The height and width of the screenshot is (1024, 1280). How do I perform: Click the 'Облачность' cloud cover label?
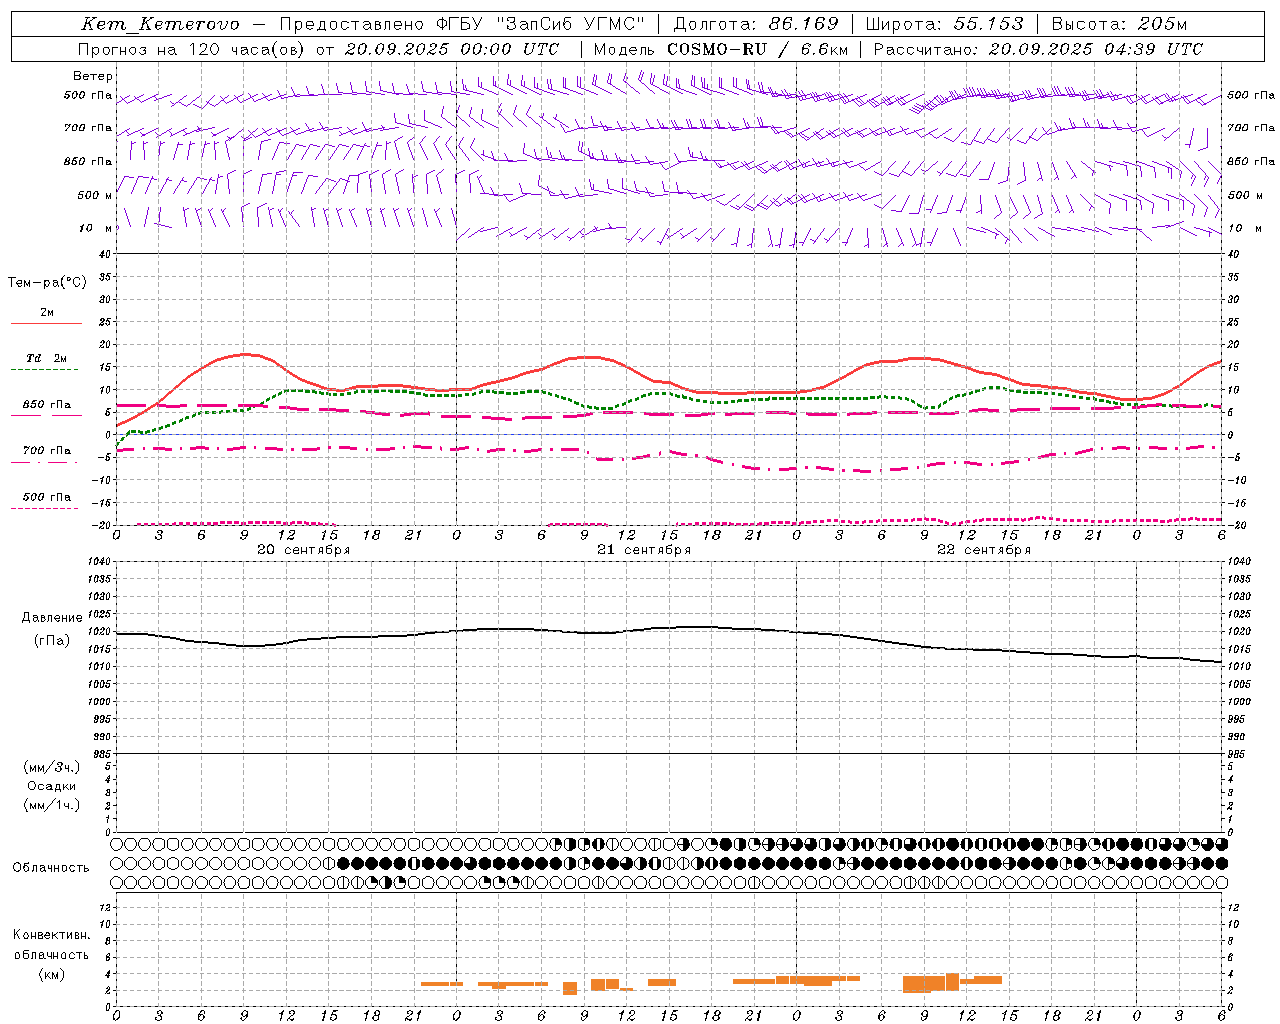(x=51, y=868)
